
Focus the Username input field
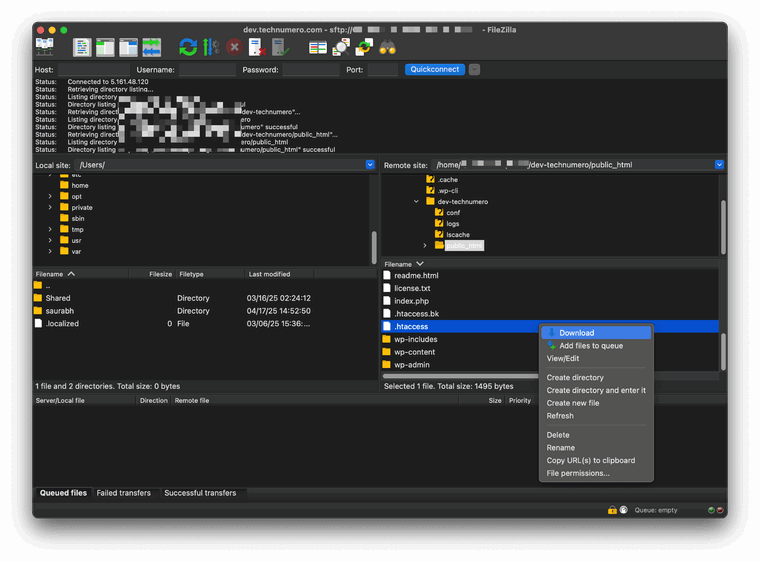pyautogui.click(x=207, y=70)
